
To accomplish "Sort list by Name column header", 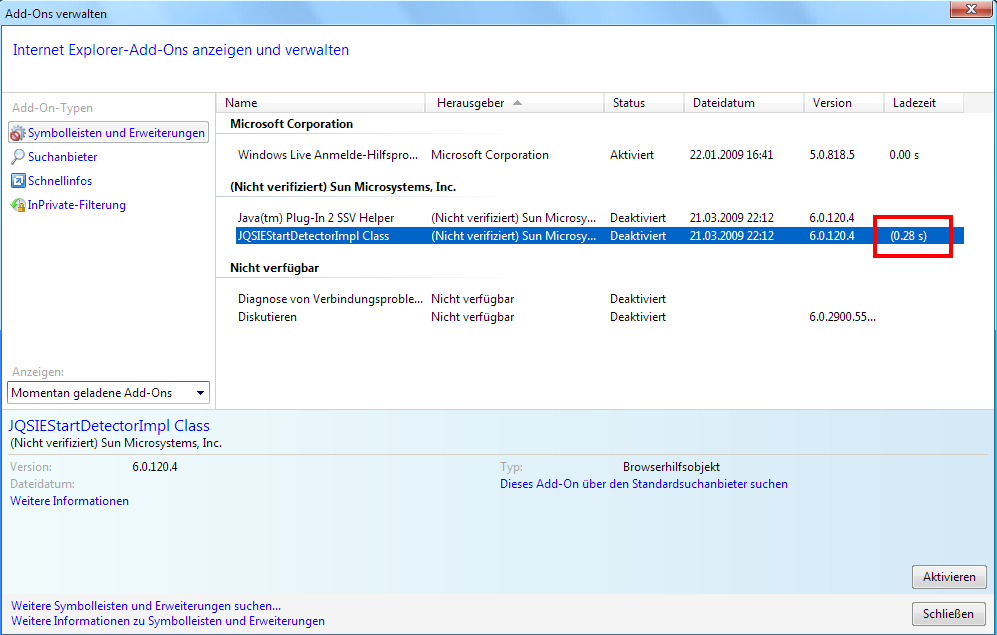I will tap(320, 103).
